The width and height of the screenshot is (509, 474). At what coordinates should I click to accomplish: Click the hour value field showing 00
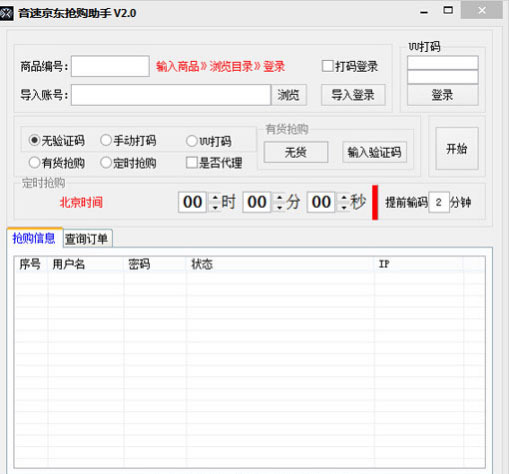[x=193, y=202]
